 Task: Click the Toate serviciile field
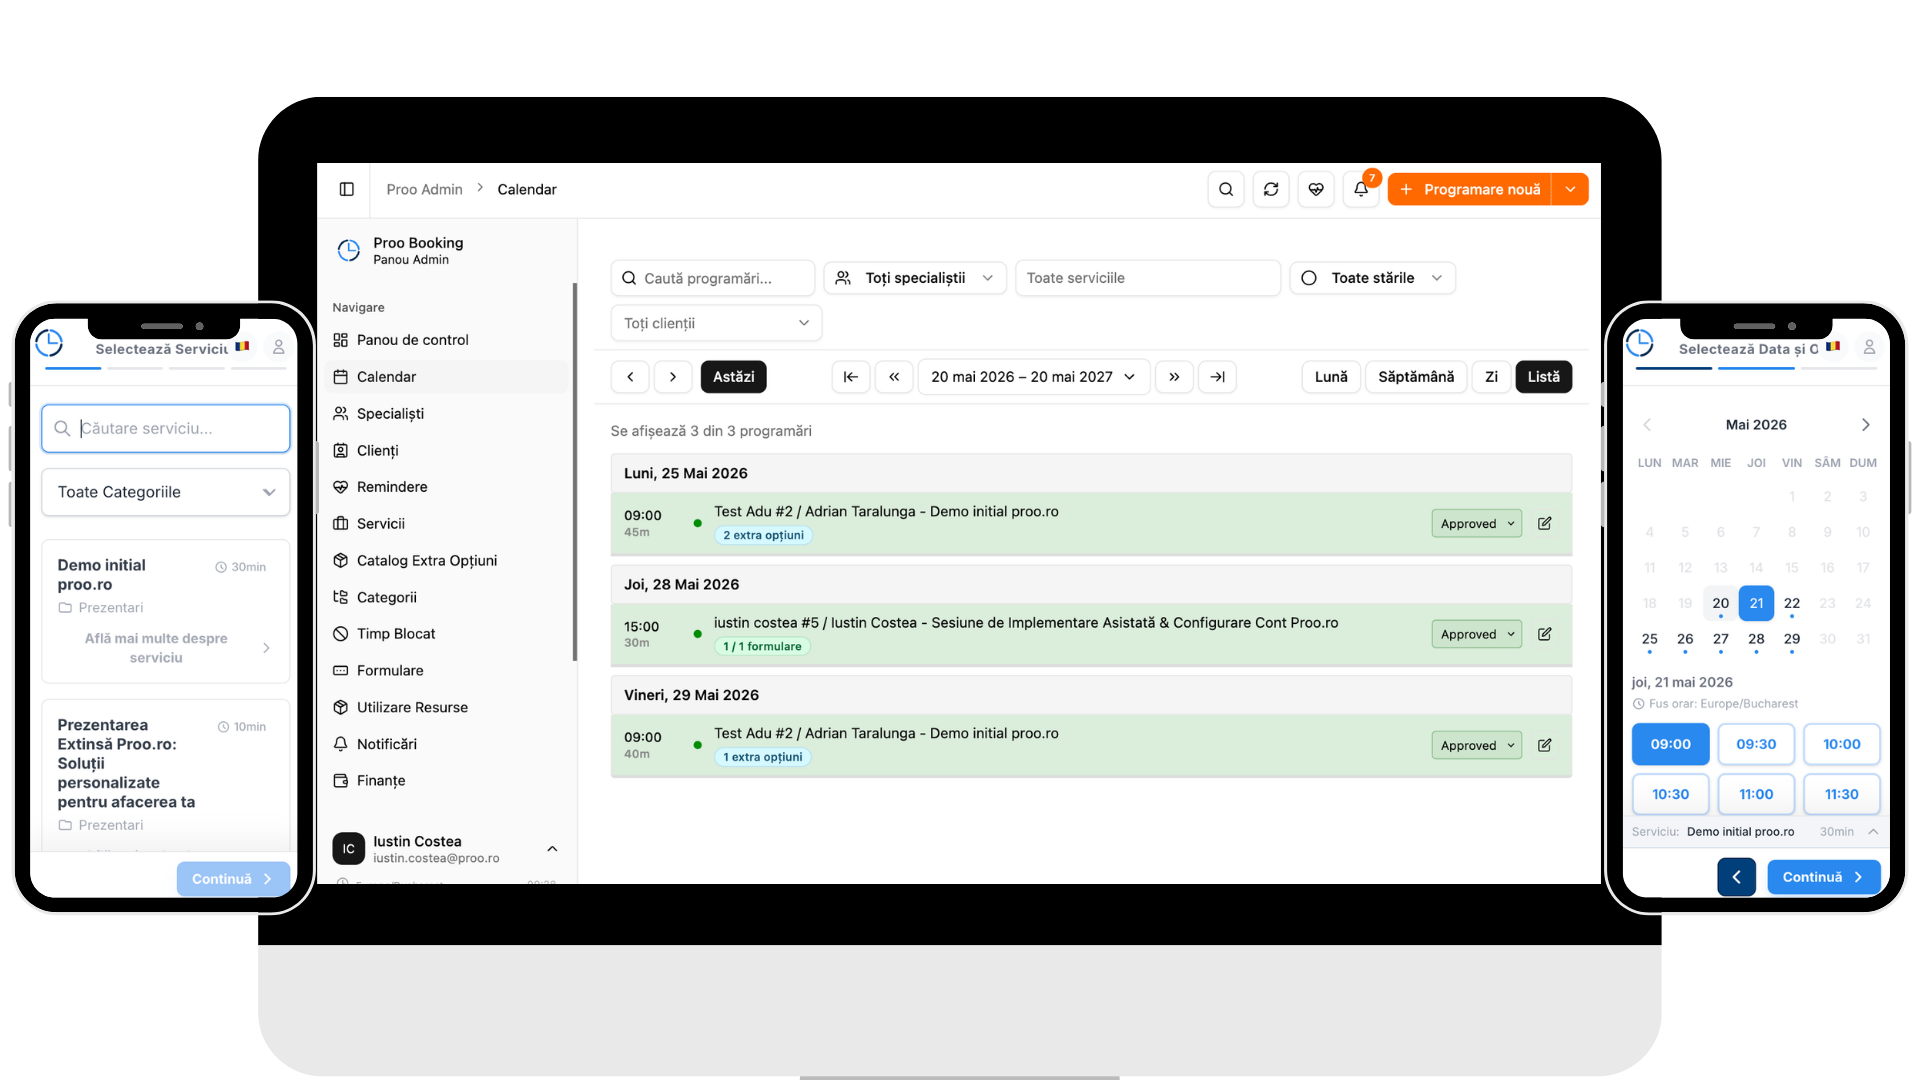pyautogui.click(x=1148, y=278)
